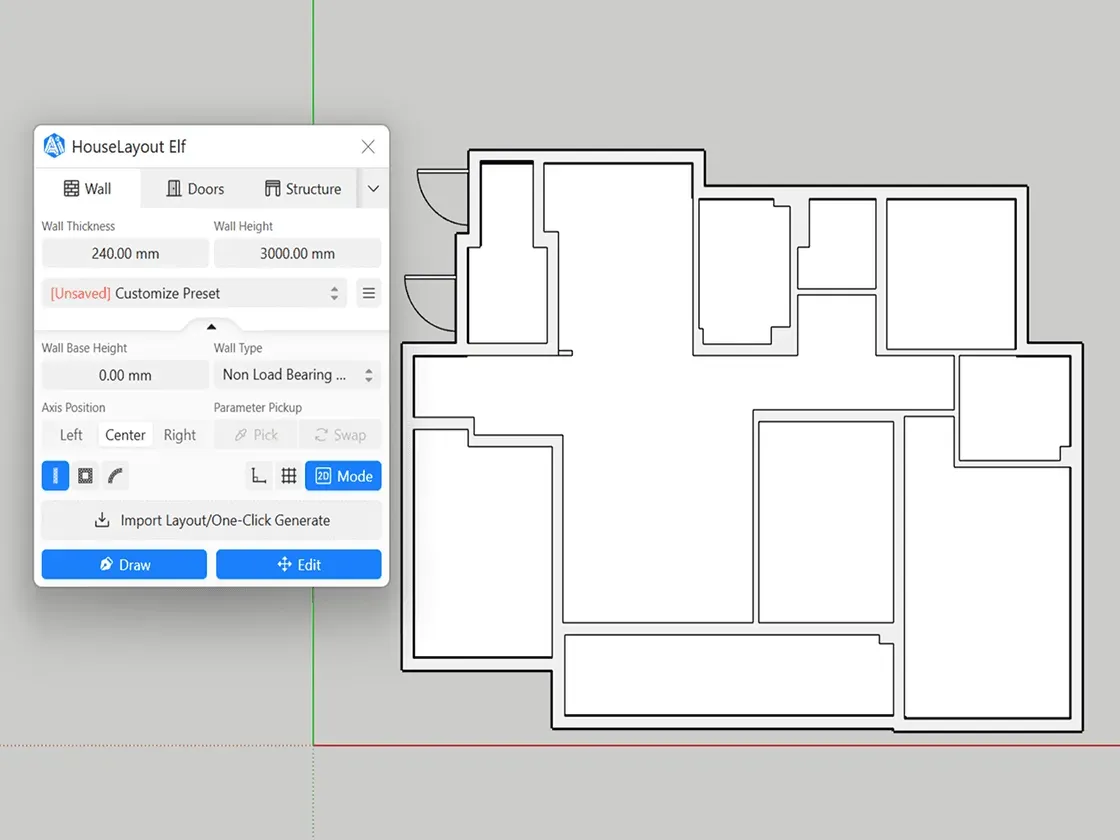Switch to the Structure tab
1120x840 pixels.
coord(302,189)
